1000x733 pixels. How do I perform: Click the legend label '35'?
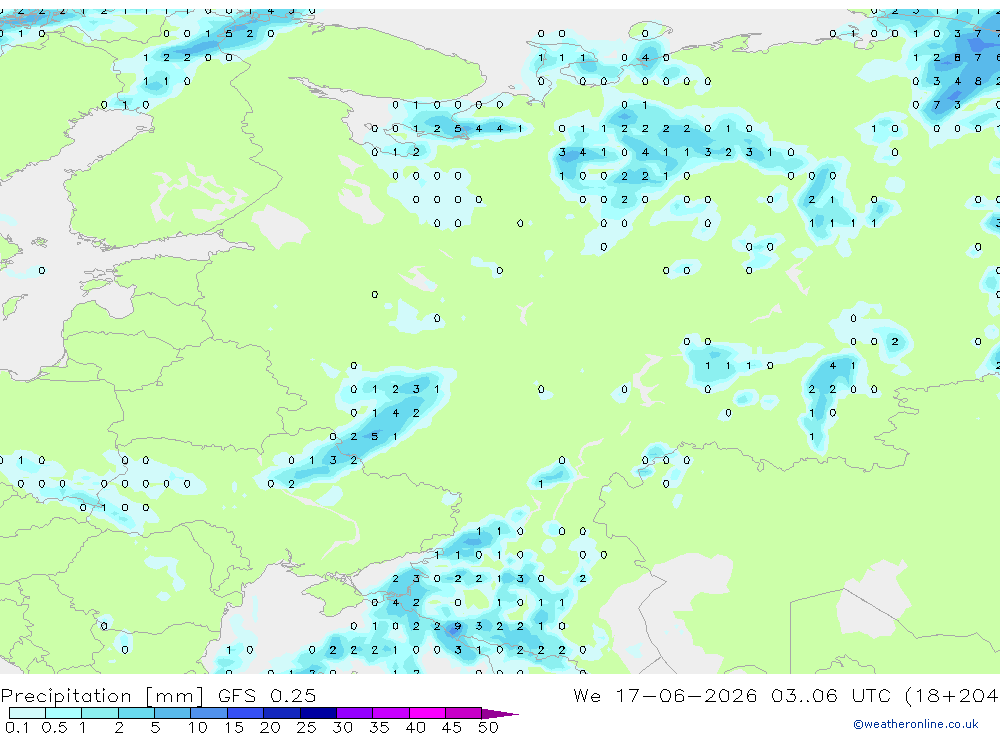379,727
